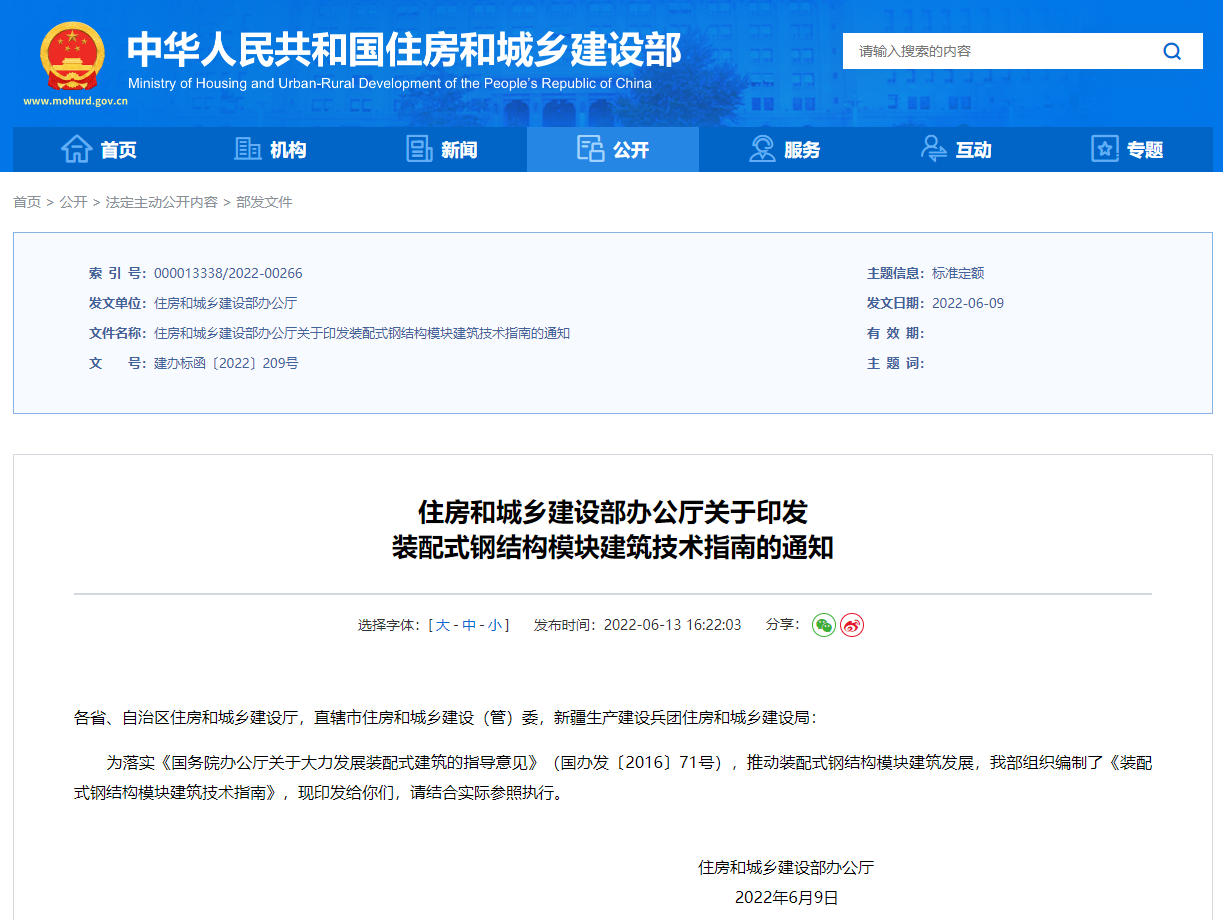This screenshot has height=920, width=1223.
Task: Click the 分享 label
Action: [783, 624]
